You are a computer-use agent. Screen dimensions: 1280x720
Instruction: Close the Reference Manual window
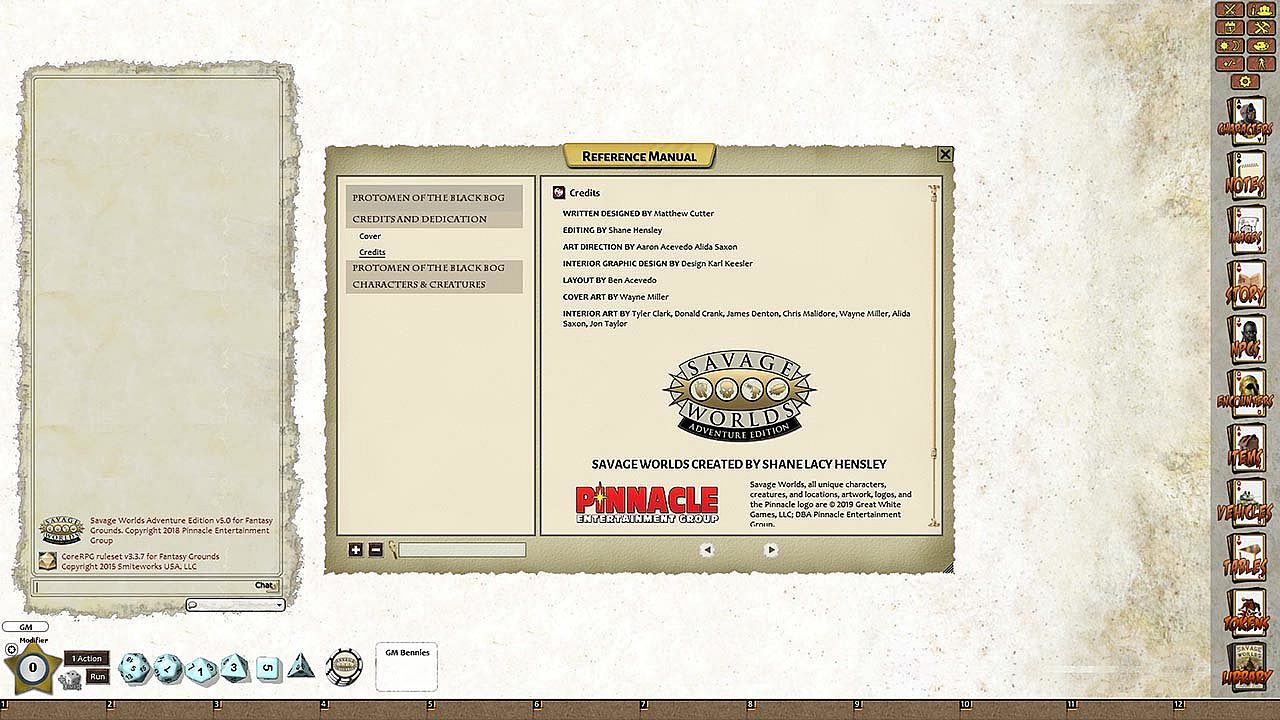[945, 154]
